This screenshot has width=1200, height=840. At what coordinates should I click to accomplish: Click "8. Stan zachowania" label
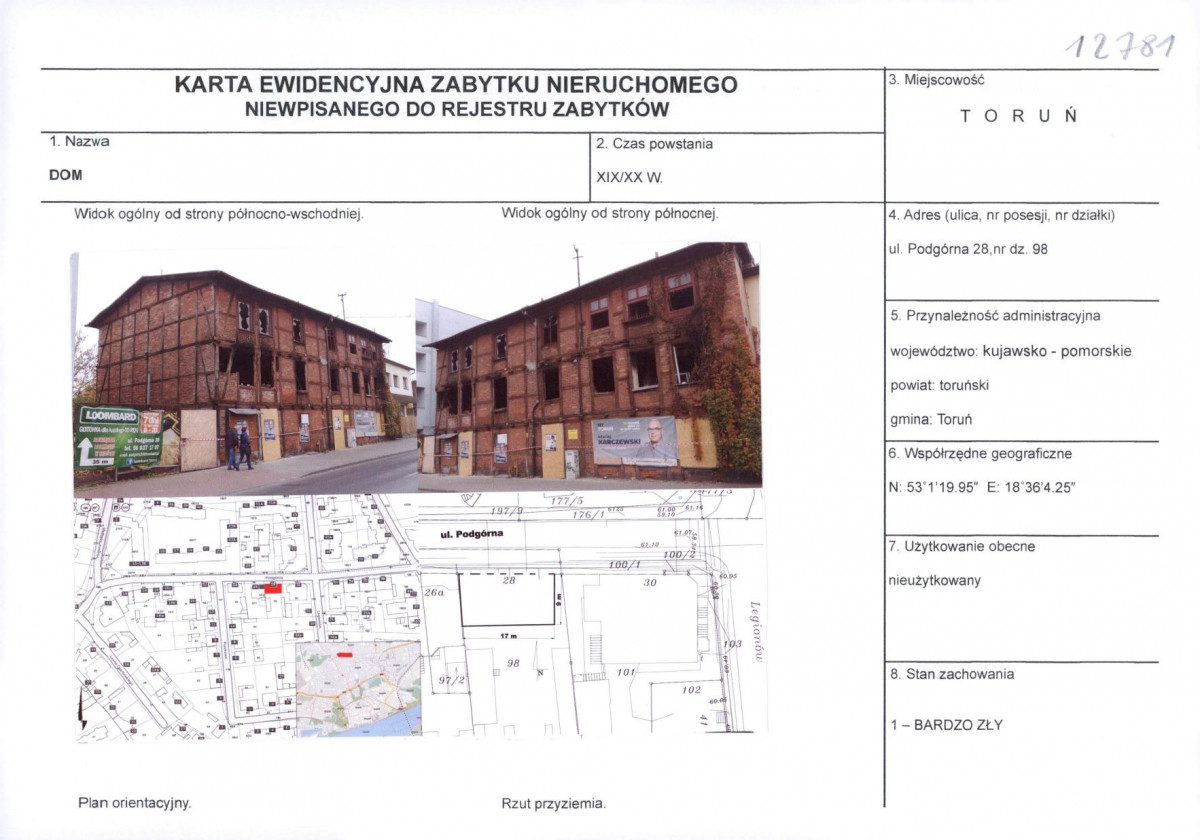tap(951, 674)
